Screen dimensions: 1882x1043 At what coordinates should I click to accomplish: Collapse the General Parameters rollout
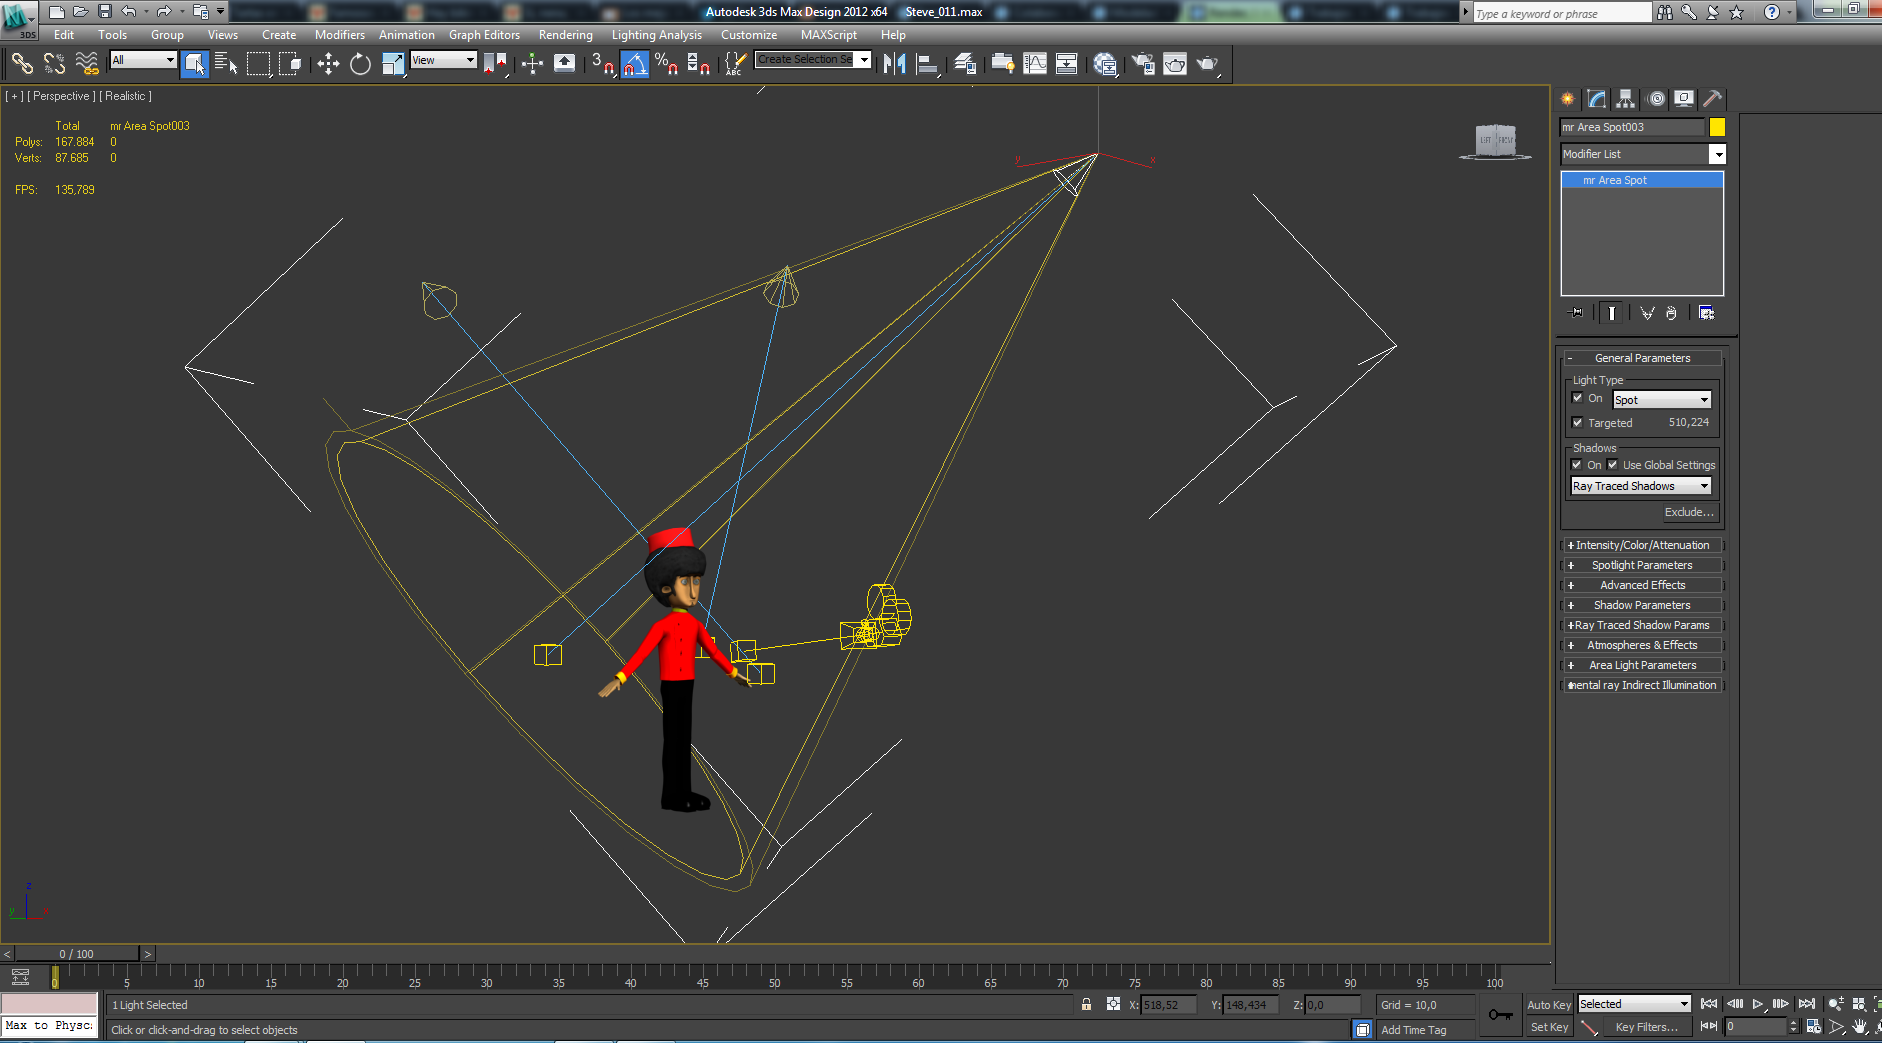coord(1642,358)
